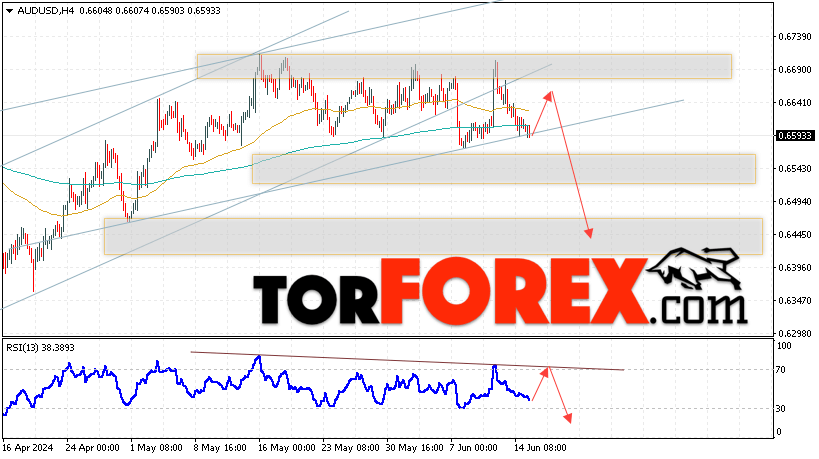Select the lower support zone rectangle near 0.64450
819x459 pixels.
pos(434,237)
